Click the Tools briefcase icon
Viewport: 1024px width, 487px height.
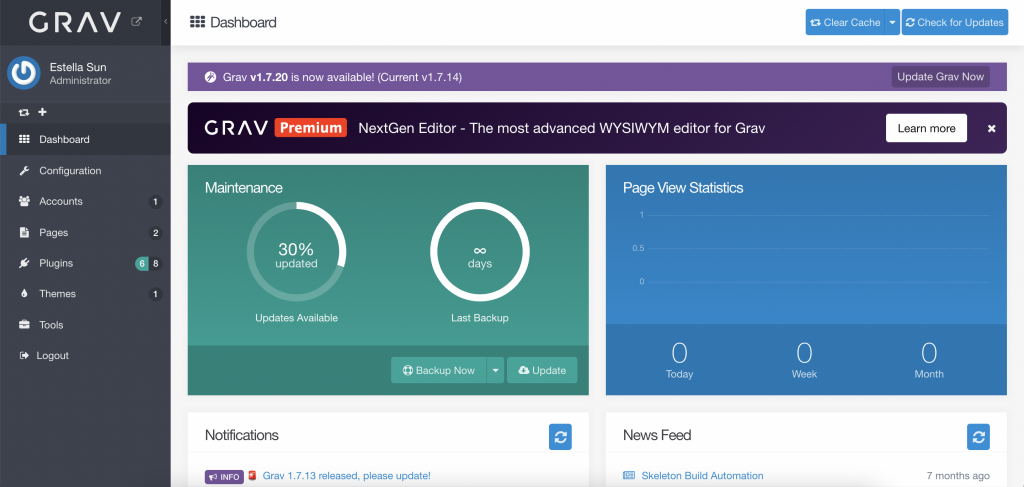(x=24, y=324)
